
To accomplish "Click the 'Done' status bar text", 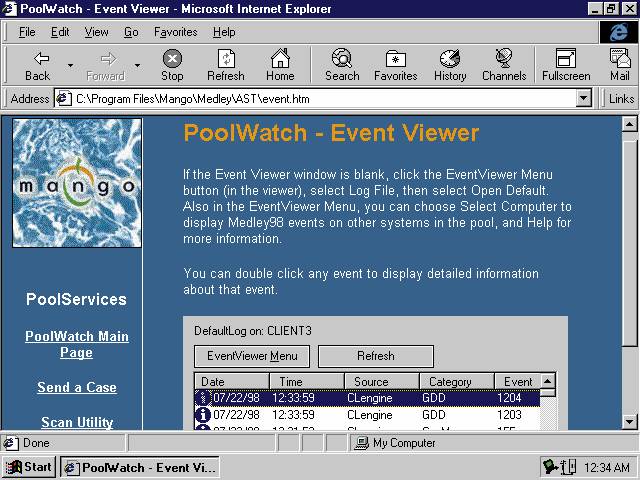I will pos(36,443).
